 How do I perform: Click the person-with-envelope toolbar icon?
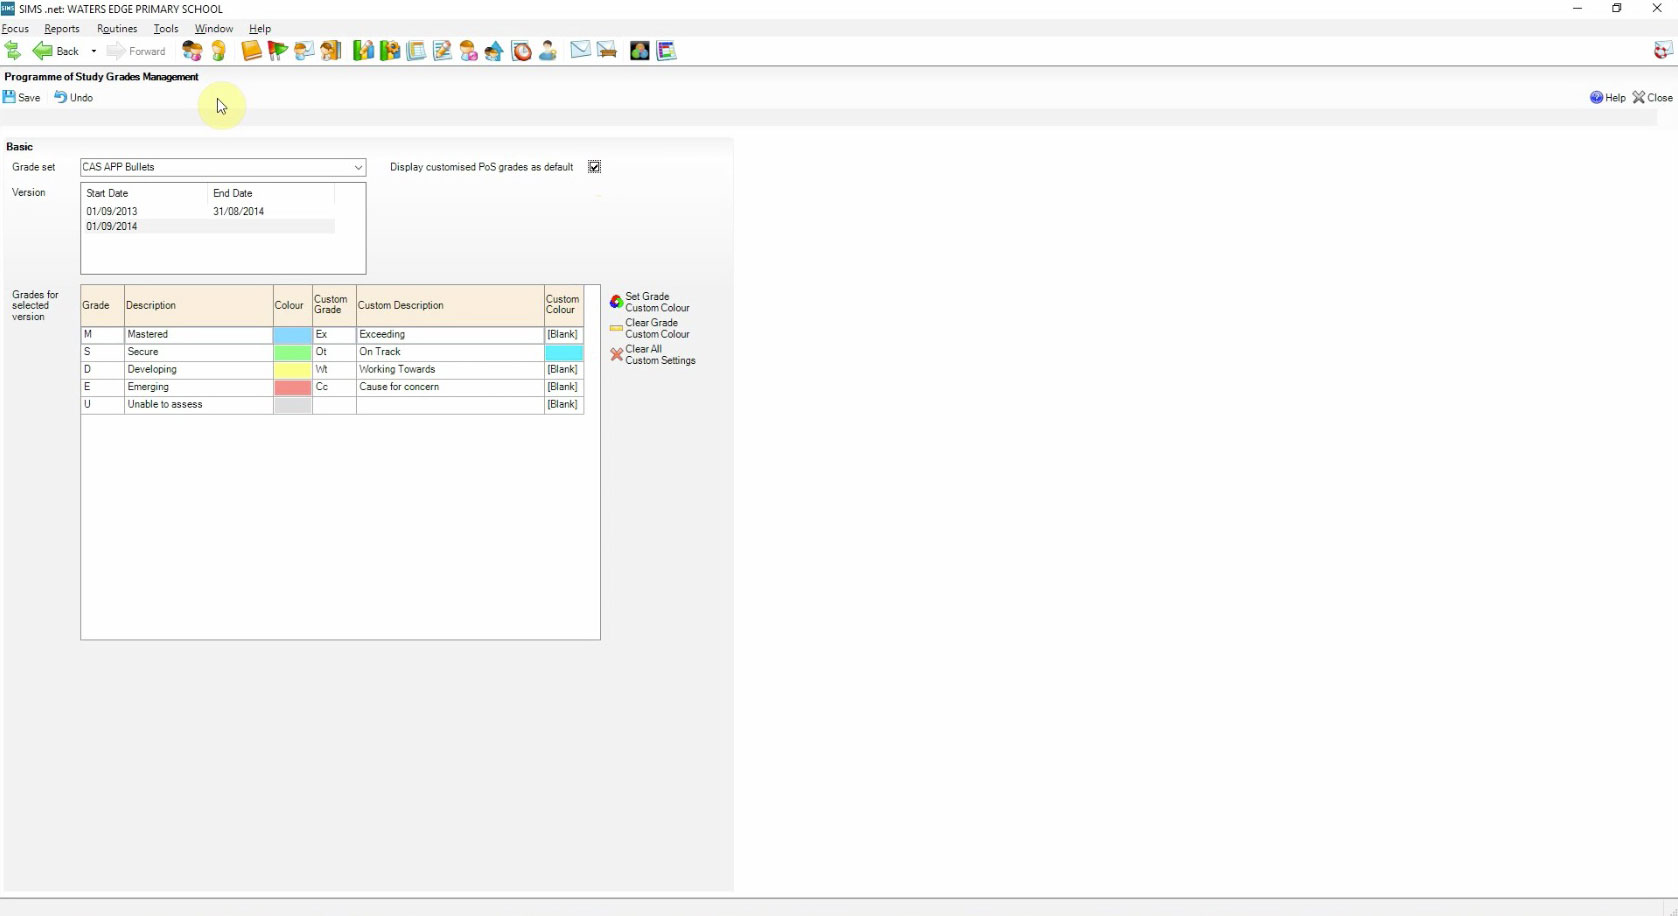coord(304,51)
